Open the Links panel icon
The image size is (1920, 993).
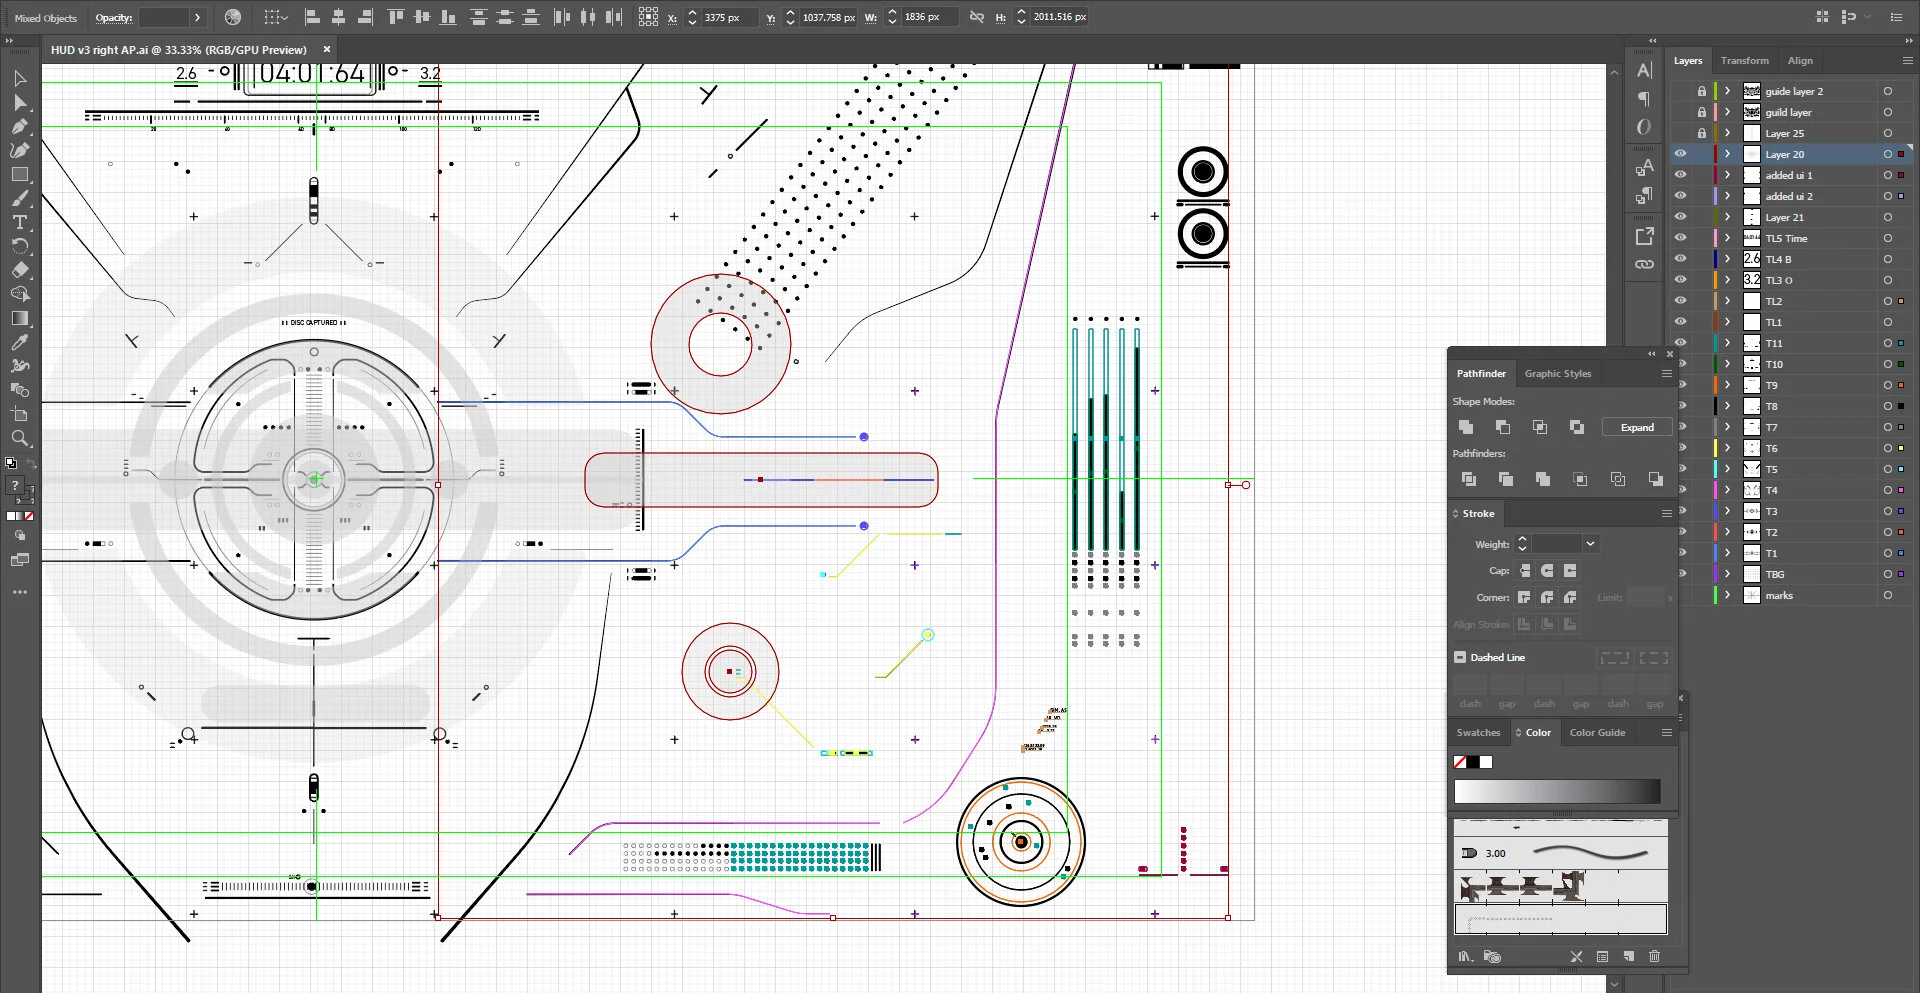[1644, 265]
